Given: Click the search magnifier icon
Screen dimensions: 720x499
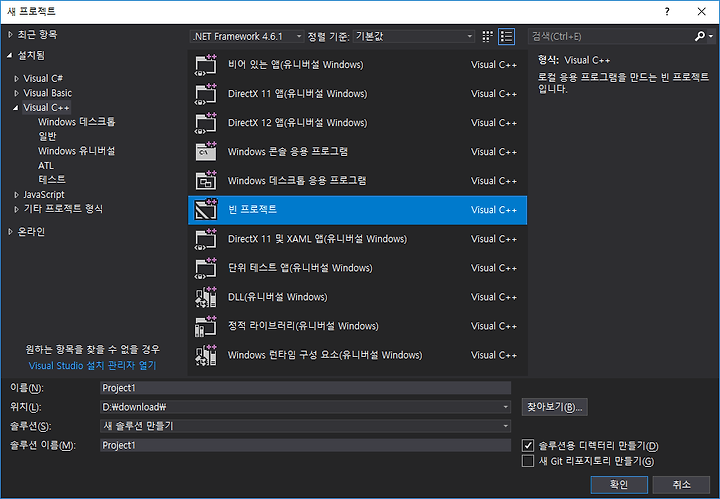Looking at the screenshot, I should (x=699, y=36).
